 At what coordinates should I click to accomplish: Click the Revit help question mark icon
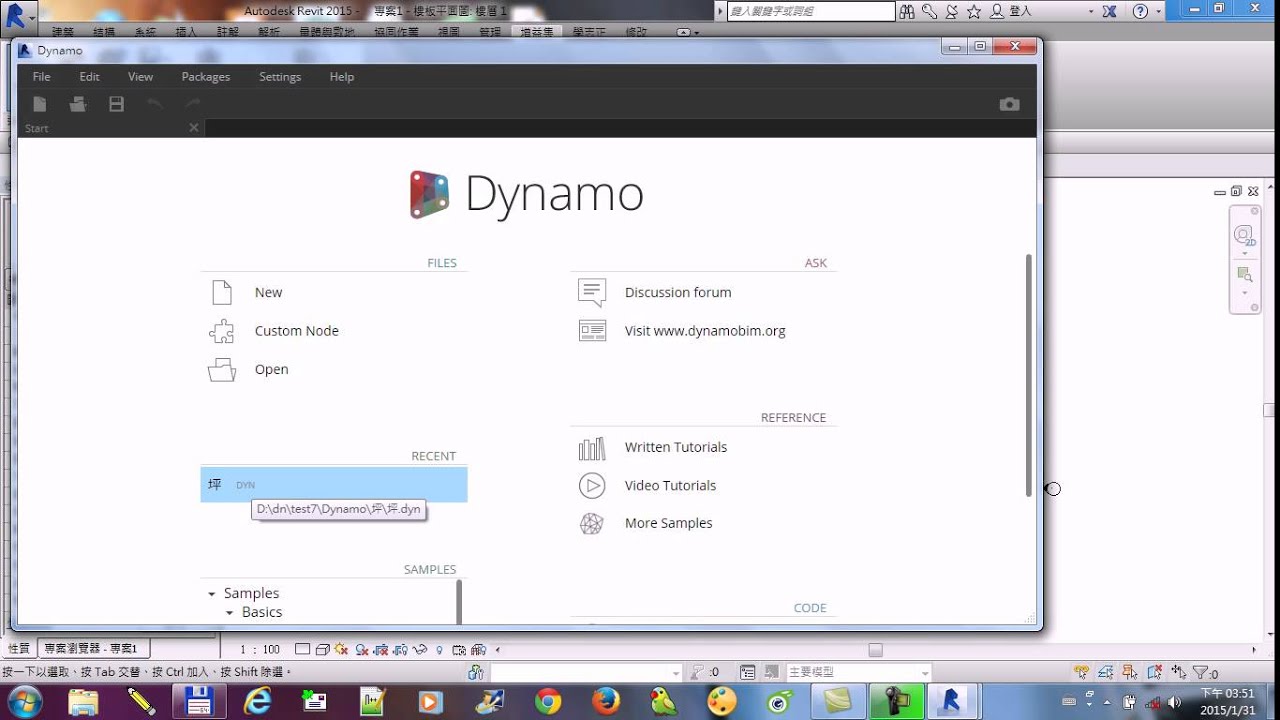coord(1140,12)
